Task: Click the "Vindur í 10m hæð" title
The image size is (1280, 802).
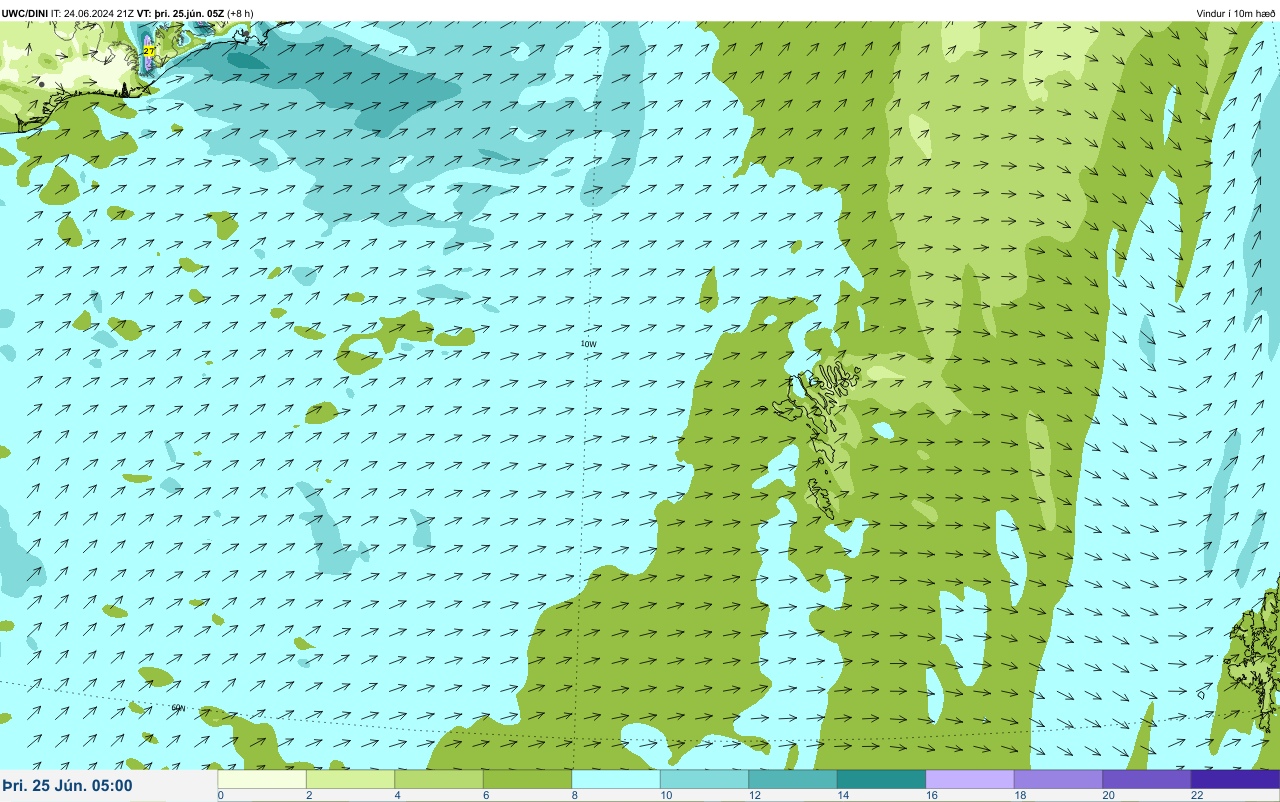Action: 1236,13
